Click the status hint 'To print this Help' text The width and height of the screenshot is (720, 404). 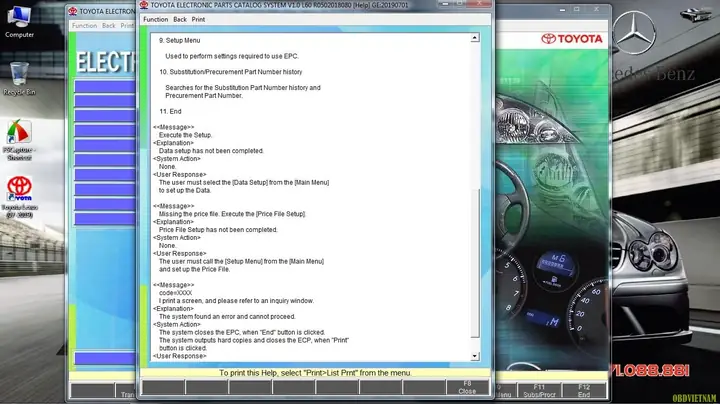coord(315,373)
